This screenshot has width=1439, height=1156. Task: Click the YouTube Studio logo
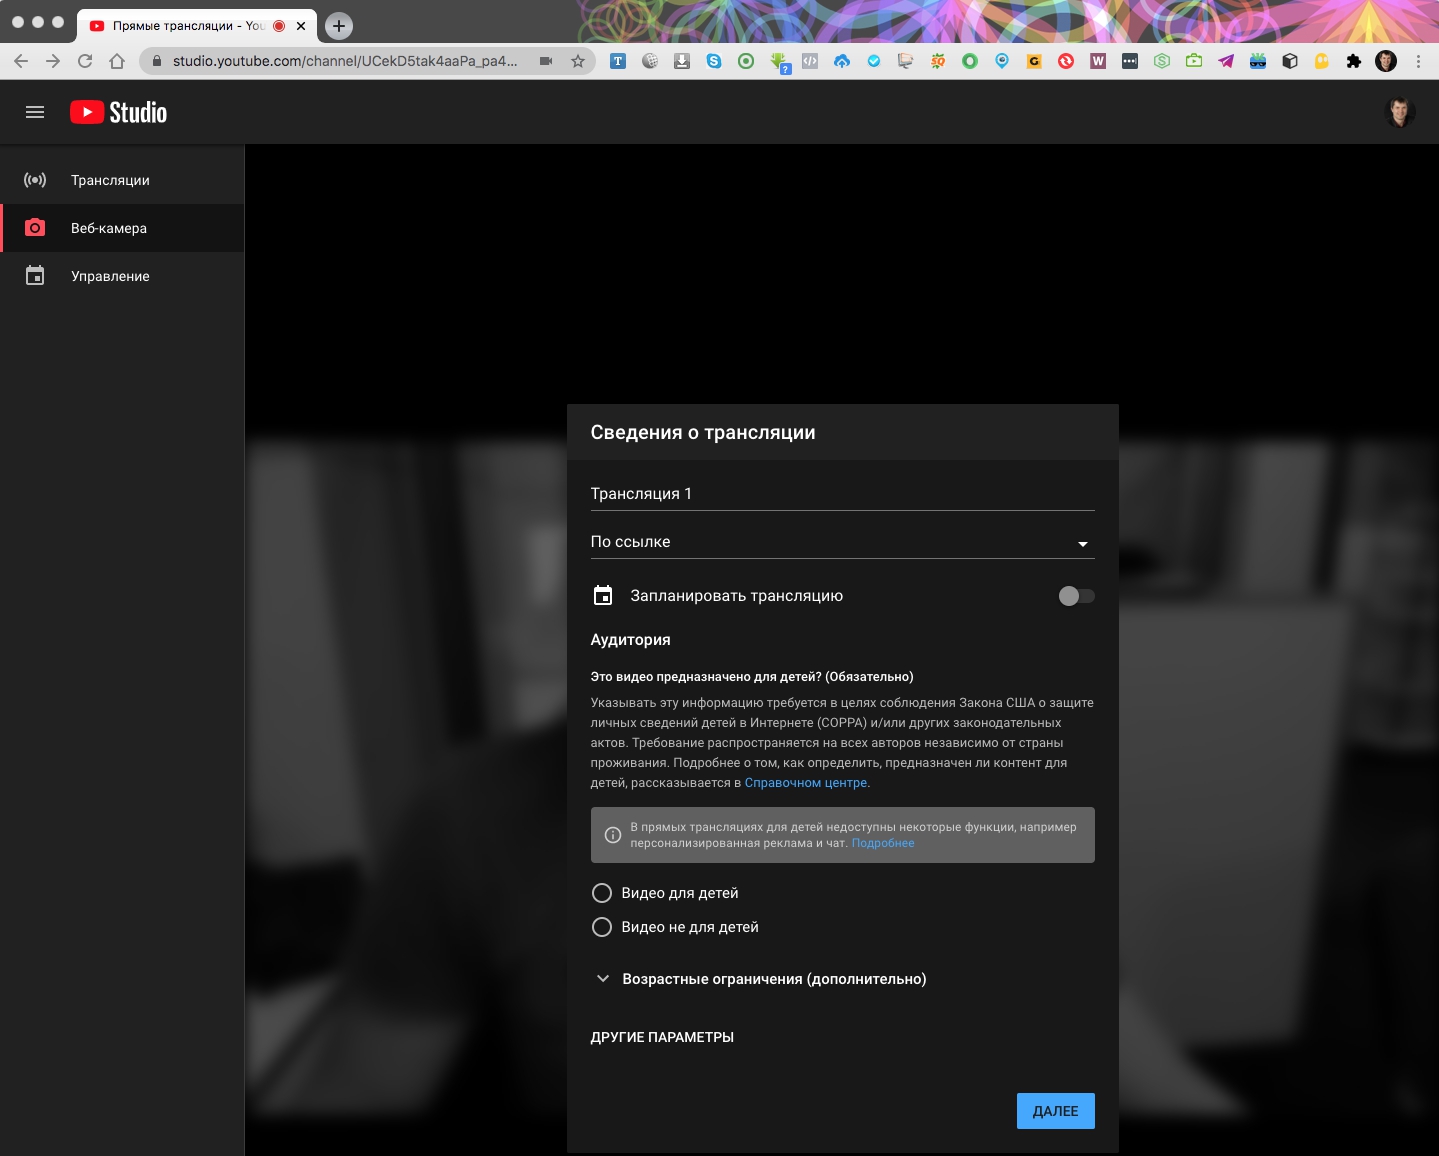pos(119,112)
